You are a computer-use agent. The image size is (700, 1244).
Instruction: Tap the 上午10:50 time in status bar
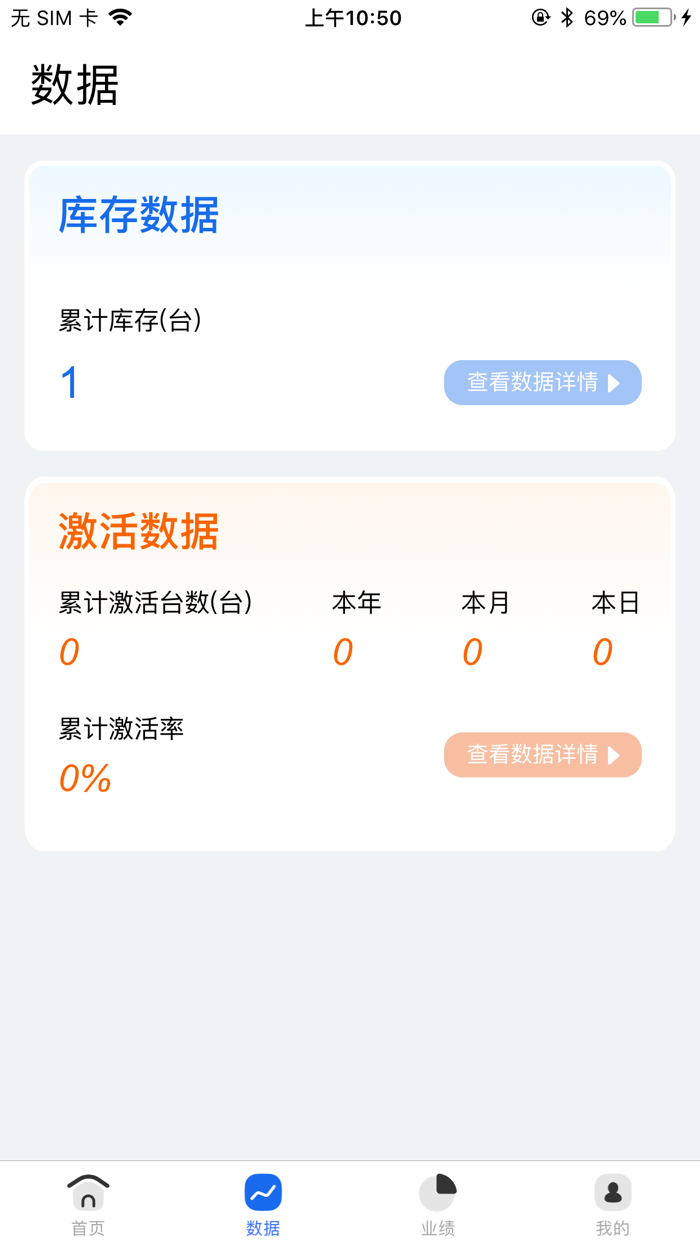[350, 16]
